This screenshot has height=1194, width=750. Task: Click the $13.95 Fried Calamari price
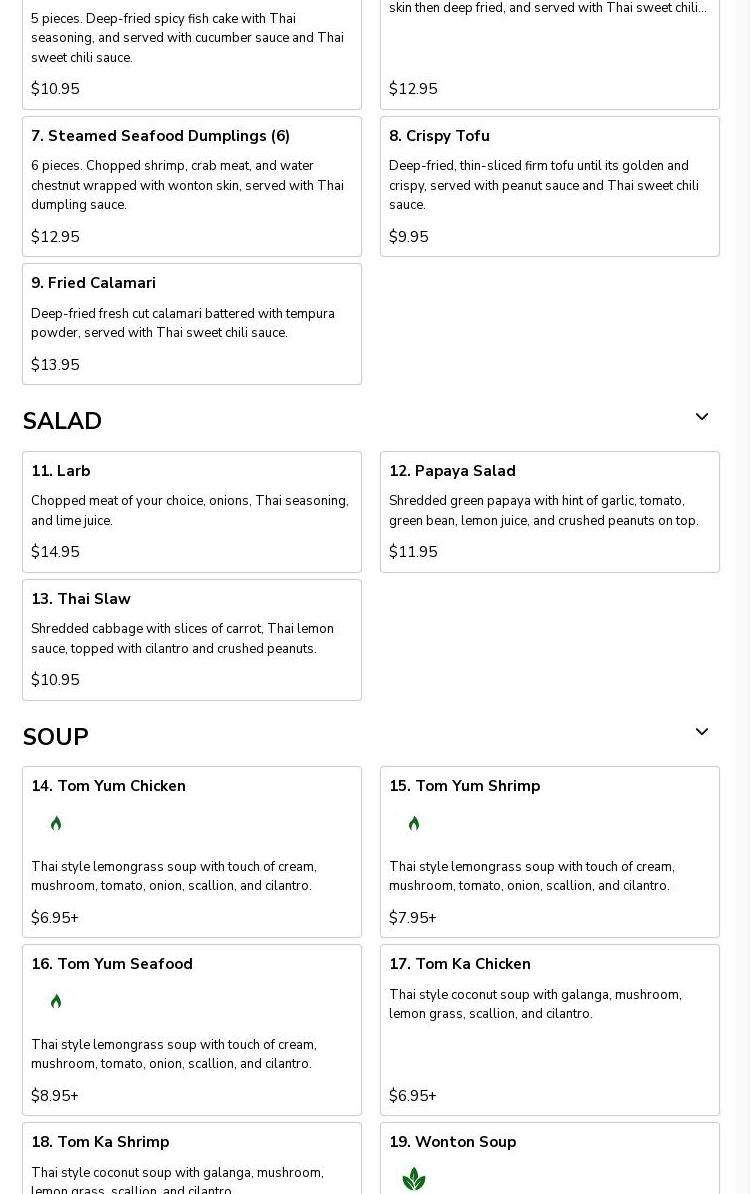click(x=55, y=365)
